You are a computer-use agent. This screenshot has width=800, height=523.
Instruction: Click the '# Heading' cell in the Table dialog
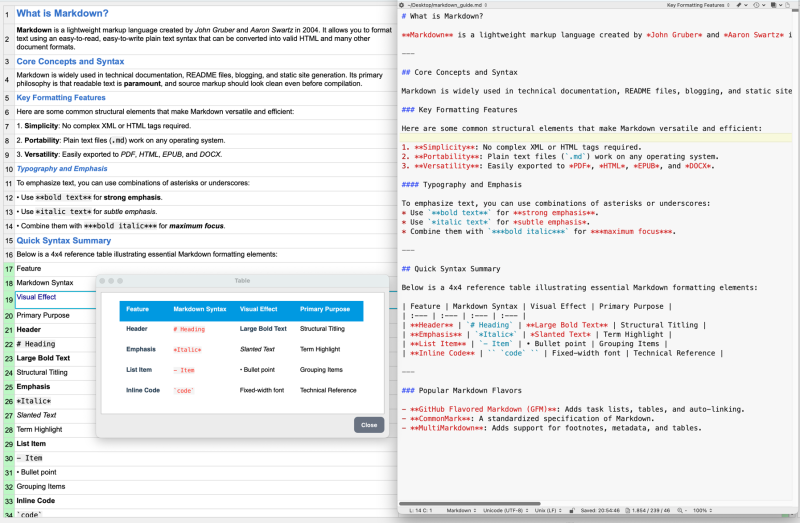coord(189,329)
